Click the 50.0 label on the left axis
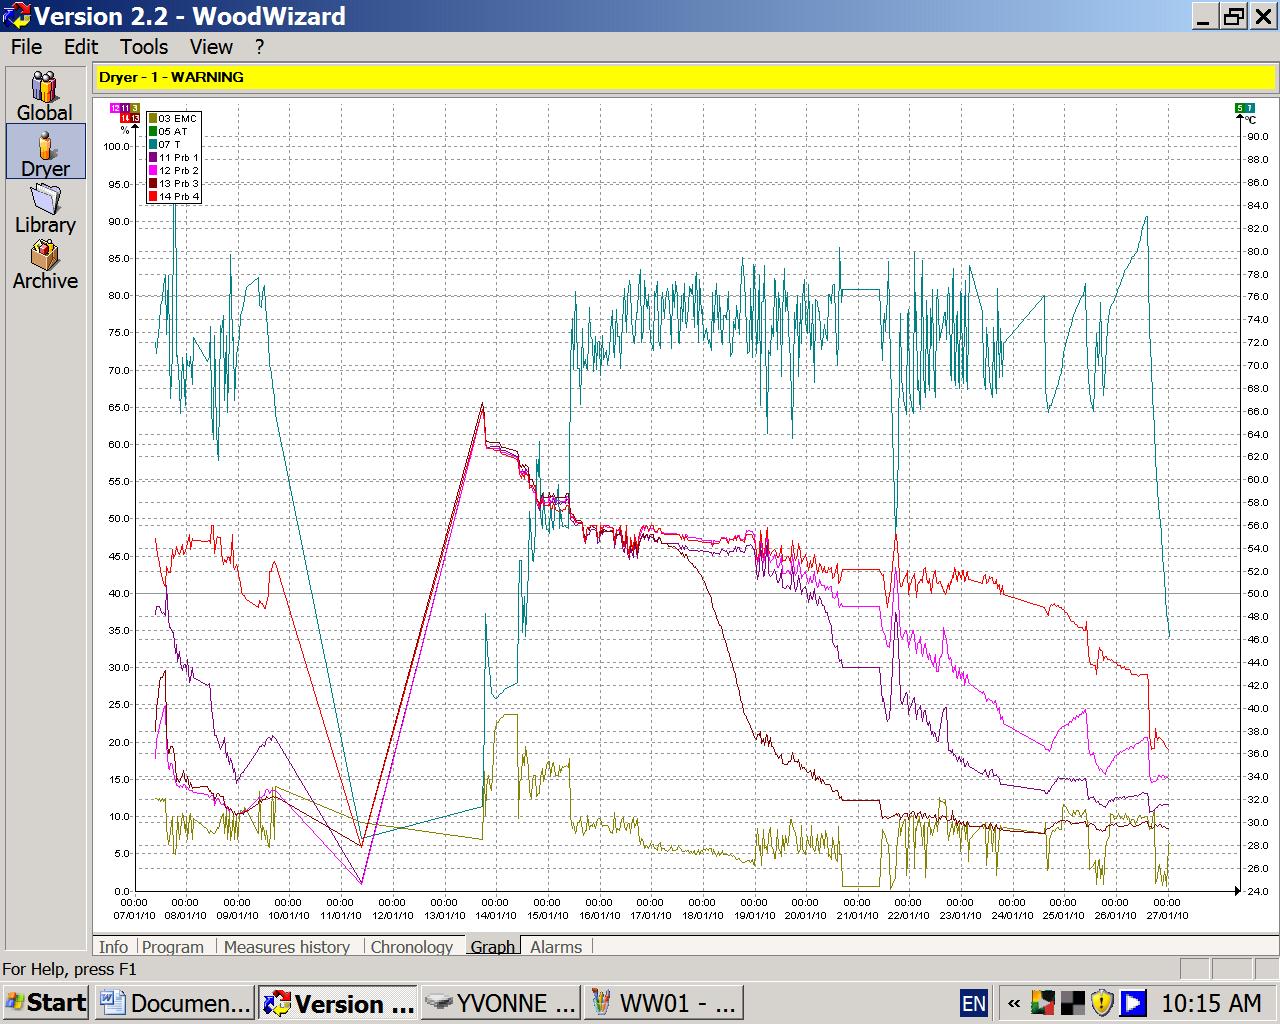 (x=120, y=519)
